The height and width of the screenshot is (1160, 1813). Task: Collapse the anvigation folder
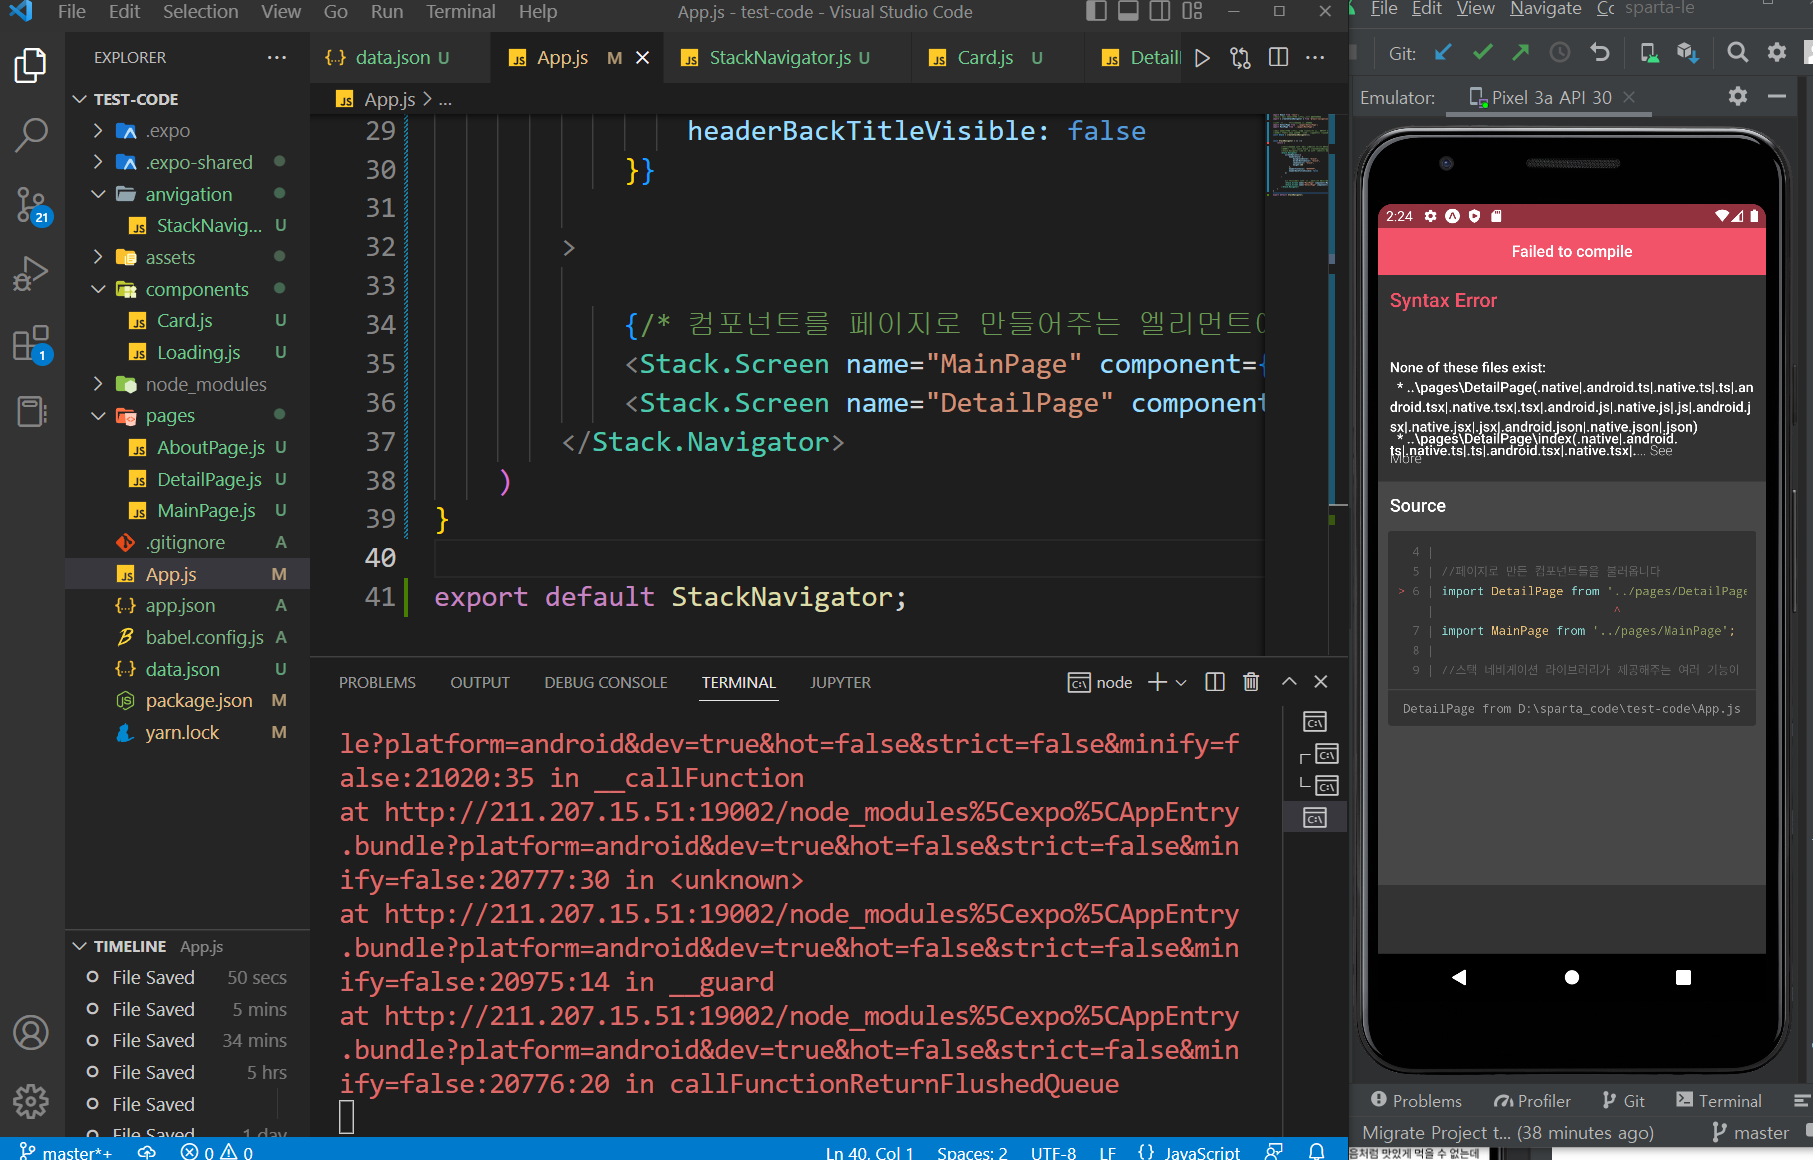pos(98,194)
